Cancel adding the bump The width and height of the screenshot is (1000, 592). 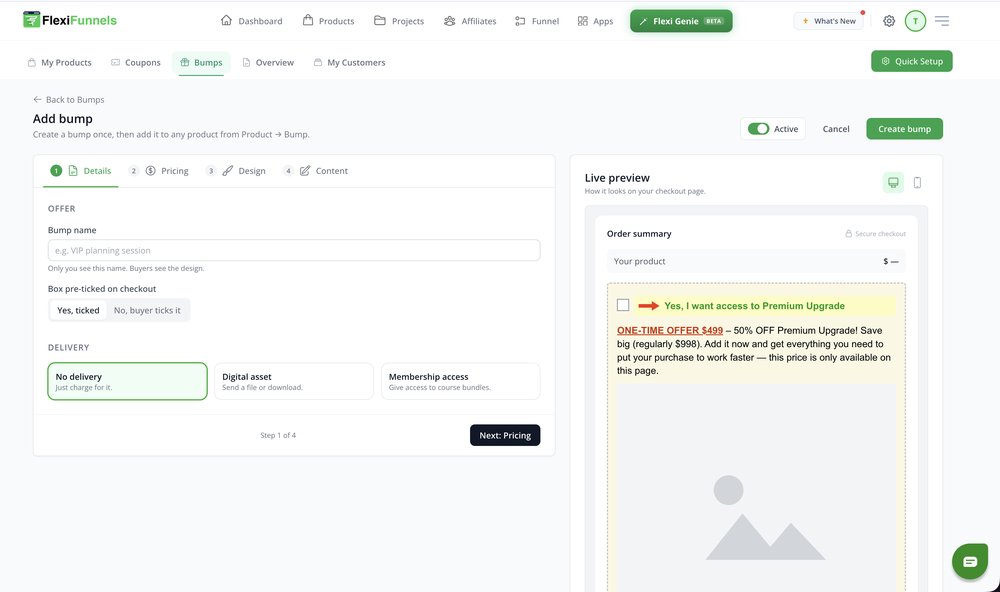point(835,129)
